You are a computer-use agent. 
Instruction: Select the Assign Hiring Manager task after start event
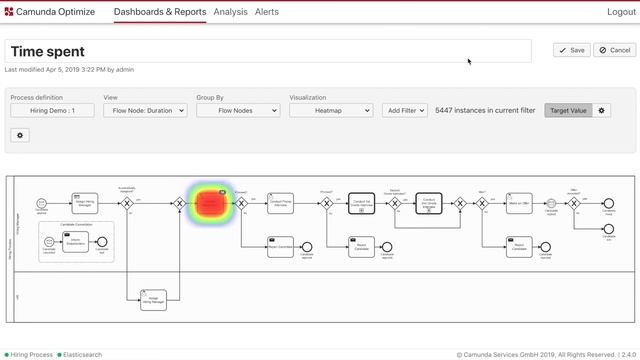[x=85, y=203]
